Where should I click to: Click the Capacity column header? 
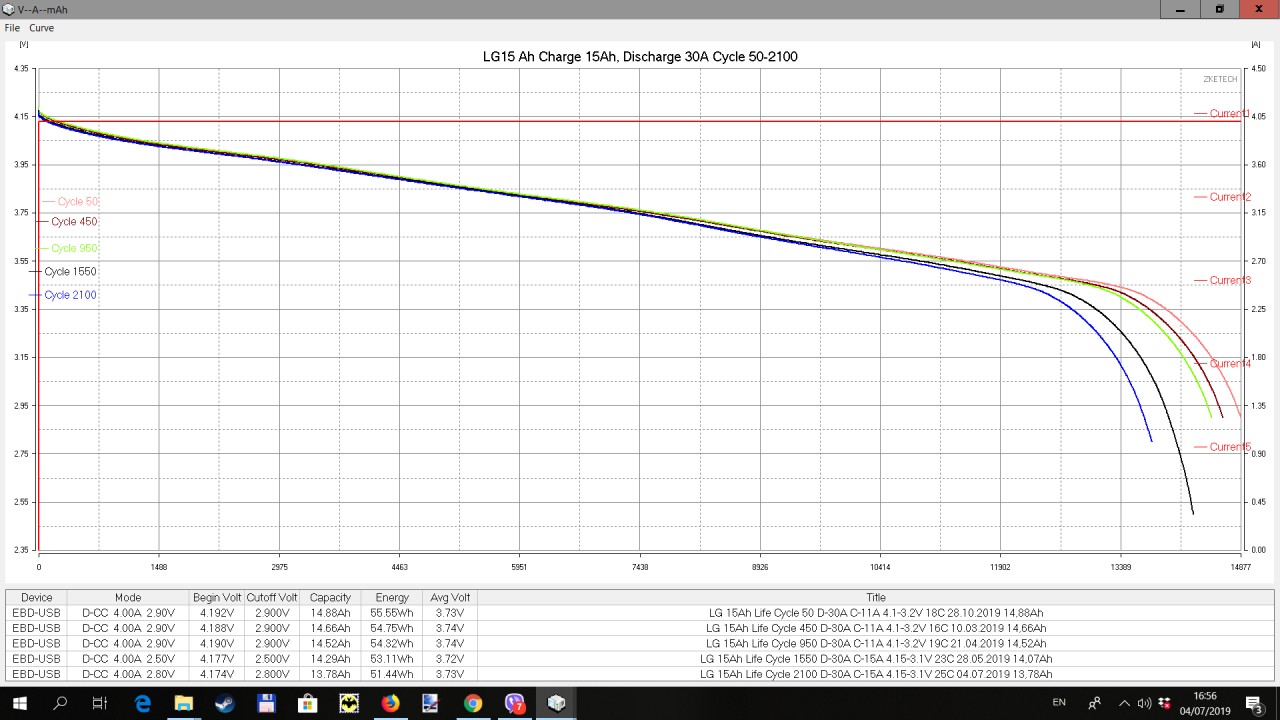(330, 597)
